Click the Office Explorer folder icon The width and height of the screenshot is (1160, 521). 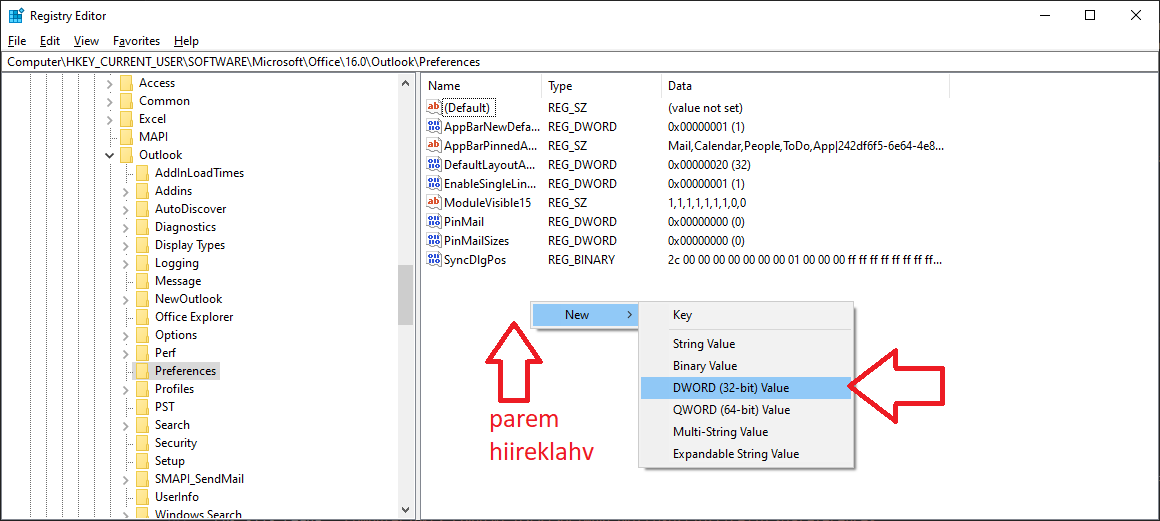tap(142, 317)
